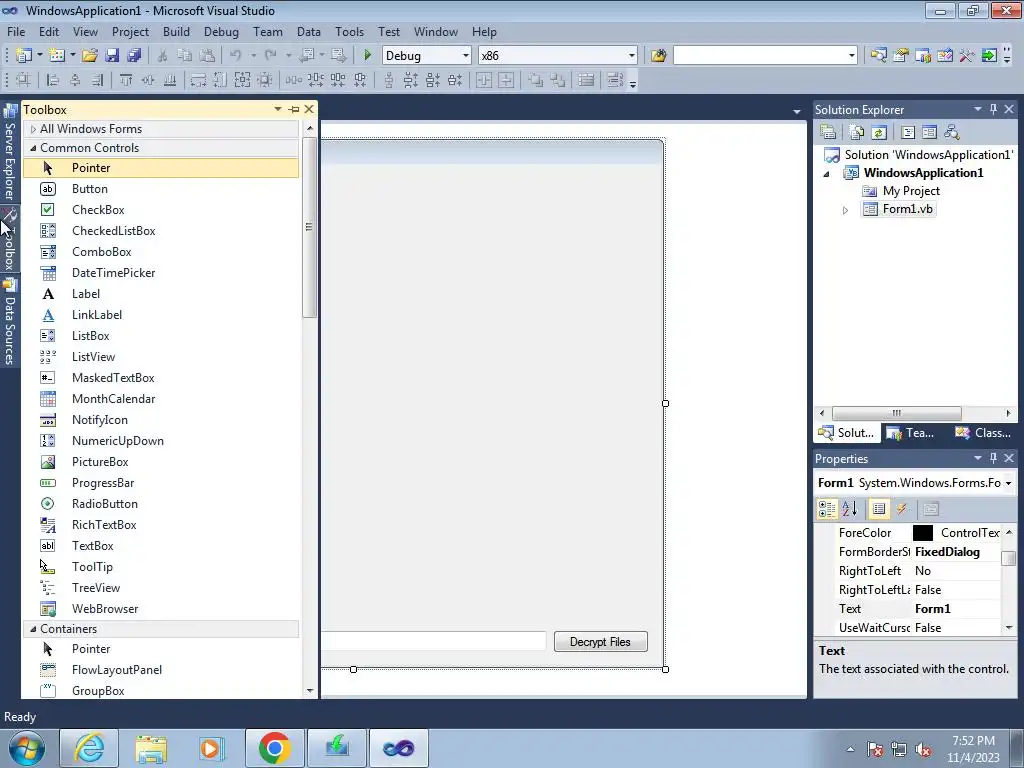Collapse WindowsApplication1 project node
Screen dimensions: 1024x768
tap(826, 174)
